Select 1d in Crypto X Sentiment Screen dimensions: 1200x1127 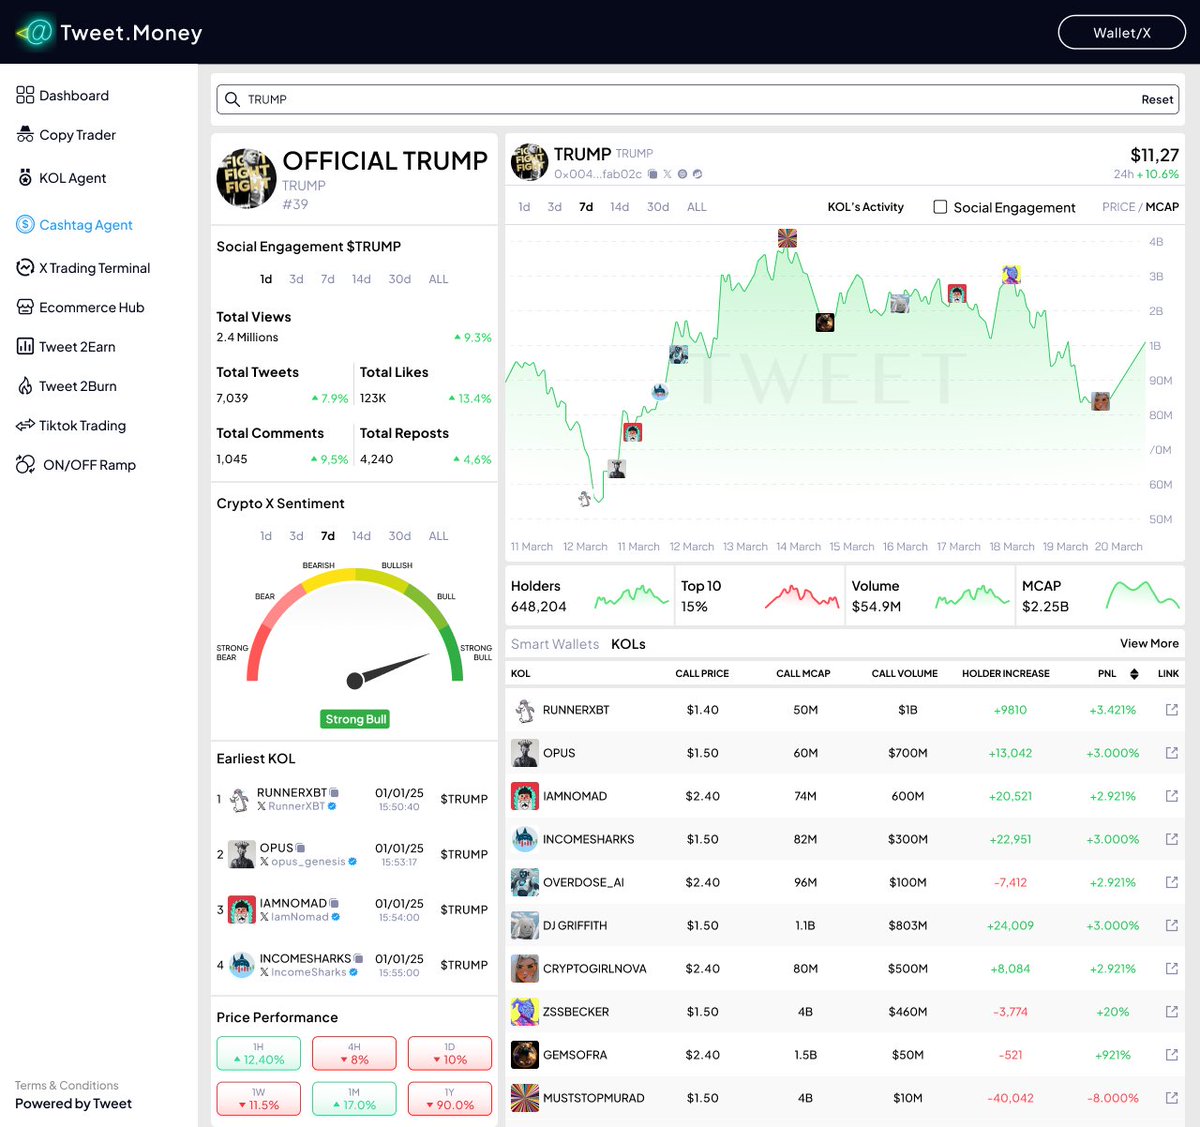[266, 536]
